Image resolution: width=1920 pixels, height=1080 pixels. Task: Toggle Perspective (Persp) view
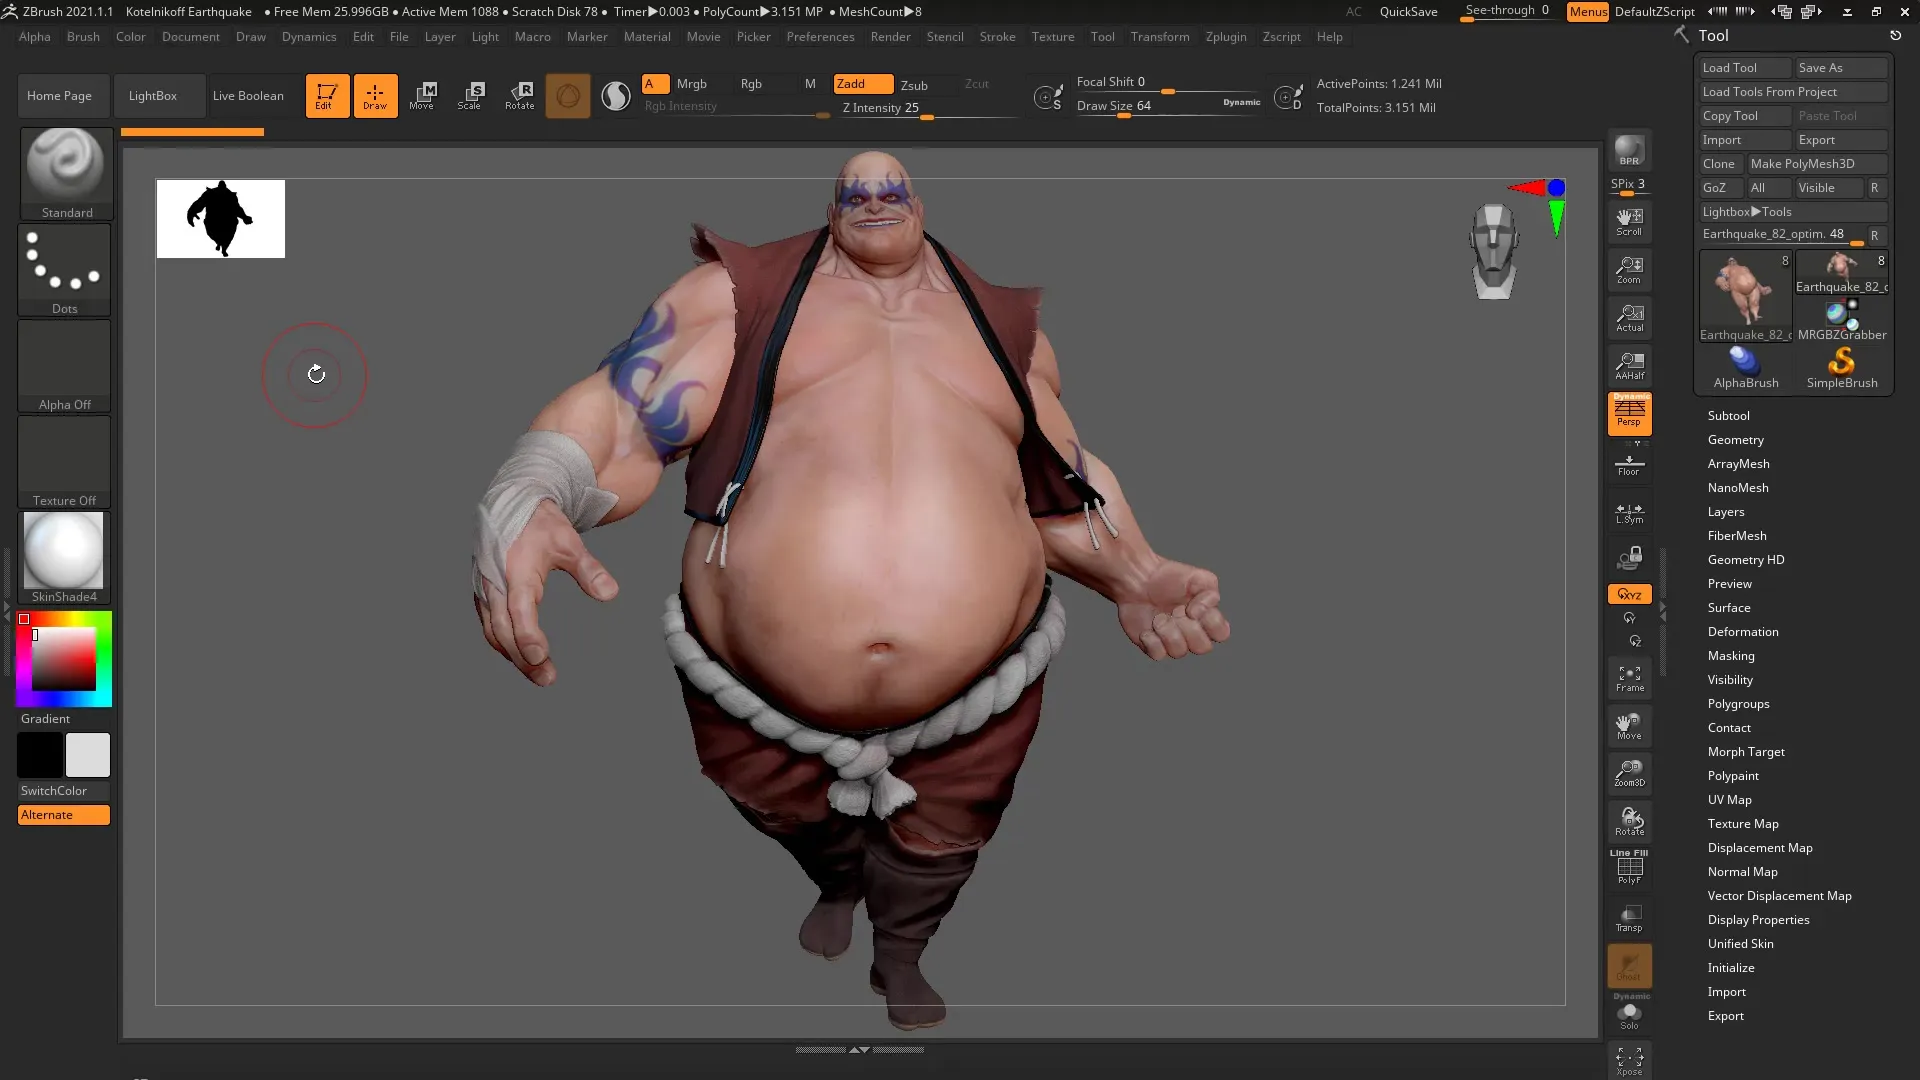(1629, 414)
